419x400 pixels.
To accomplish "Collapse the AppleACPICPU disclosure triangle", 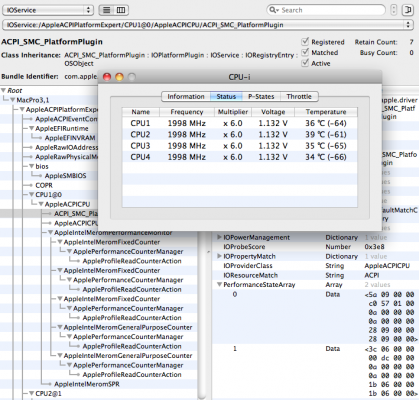I will [41, 204].
